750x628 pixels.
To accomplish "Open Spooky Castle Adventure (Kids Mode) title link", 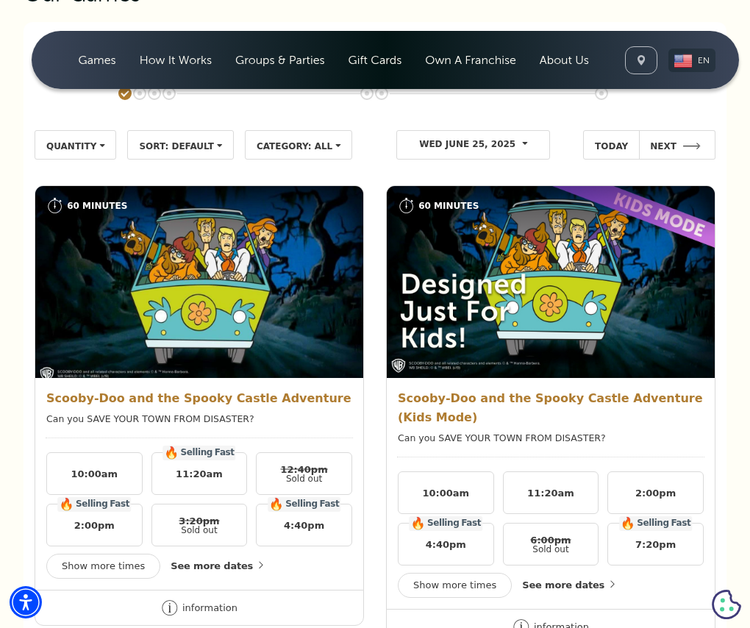I will coord(550,408).
